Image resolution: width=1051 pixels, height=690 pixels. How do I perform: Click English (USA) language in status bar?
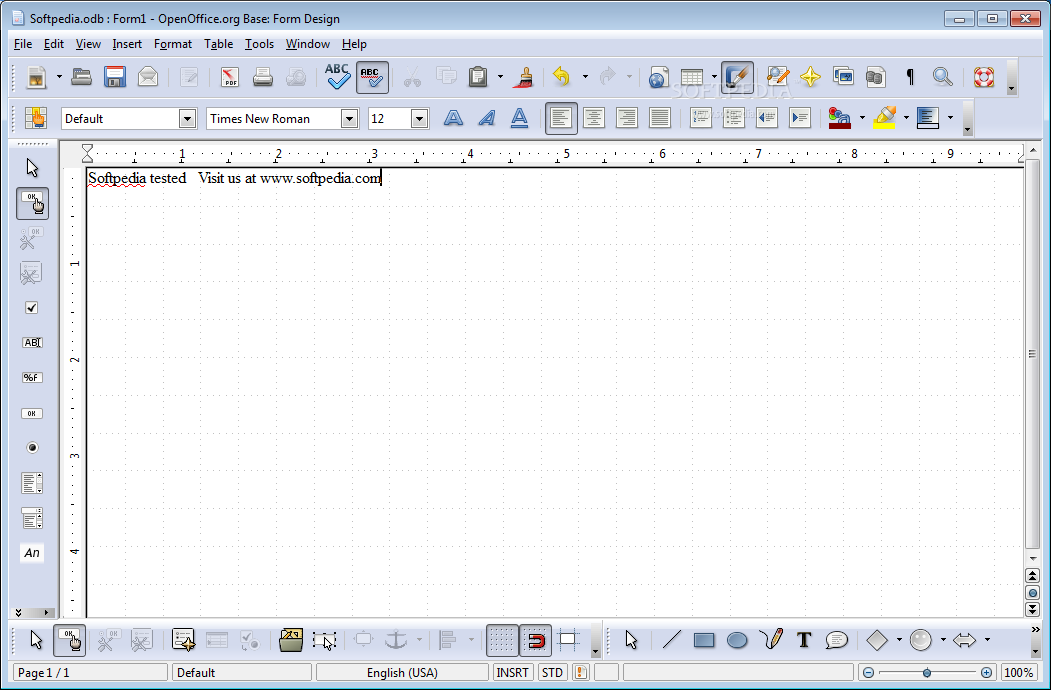(x=402, y=673)
